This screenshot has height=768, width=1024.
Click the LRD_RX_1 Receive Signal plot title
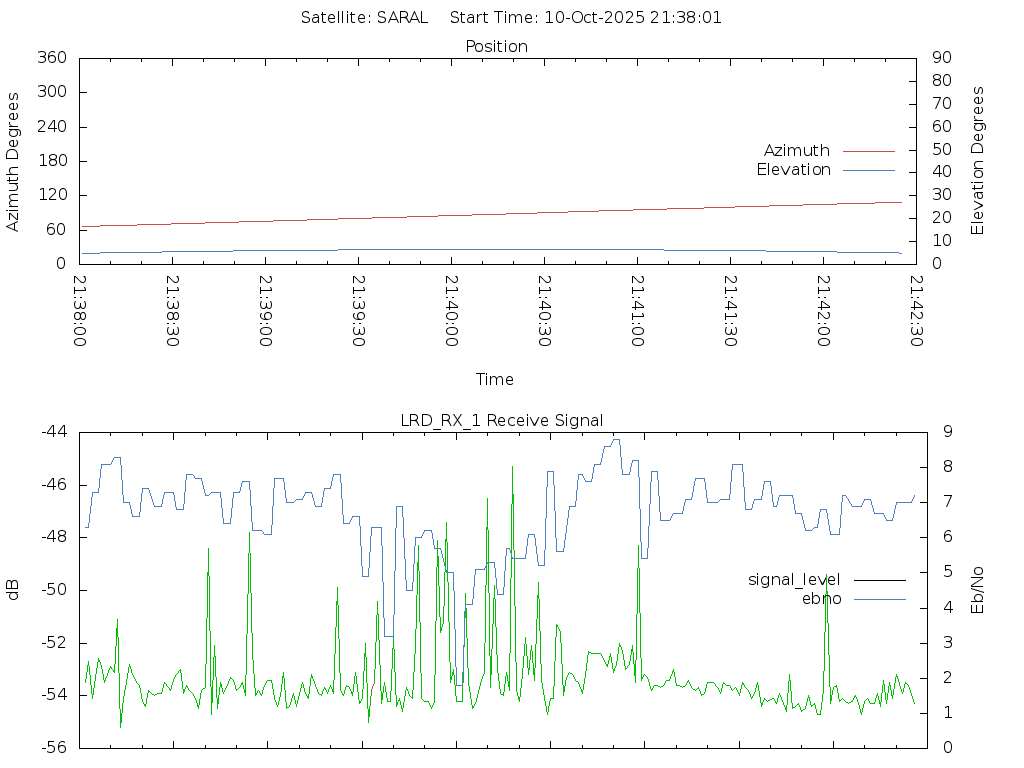[502, 420]
